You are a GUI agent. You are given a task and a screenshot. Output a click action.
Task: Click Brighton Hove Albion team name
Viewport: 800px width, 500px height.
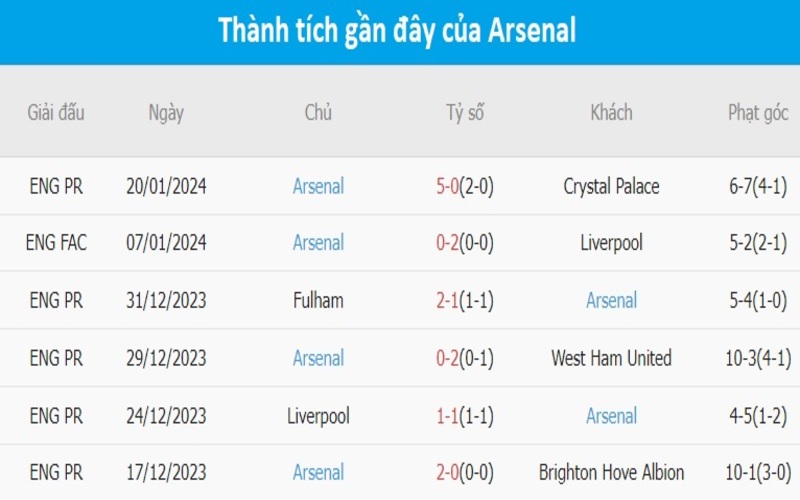pos(611,472)
